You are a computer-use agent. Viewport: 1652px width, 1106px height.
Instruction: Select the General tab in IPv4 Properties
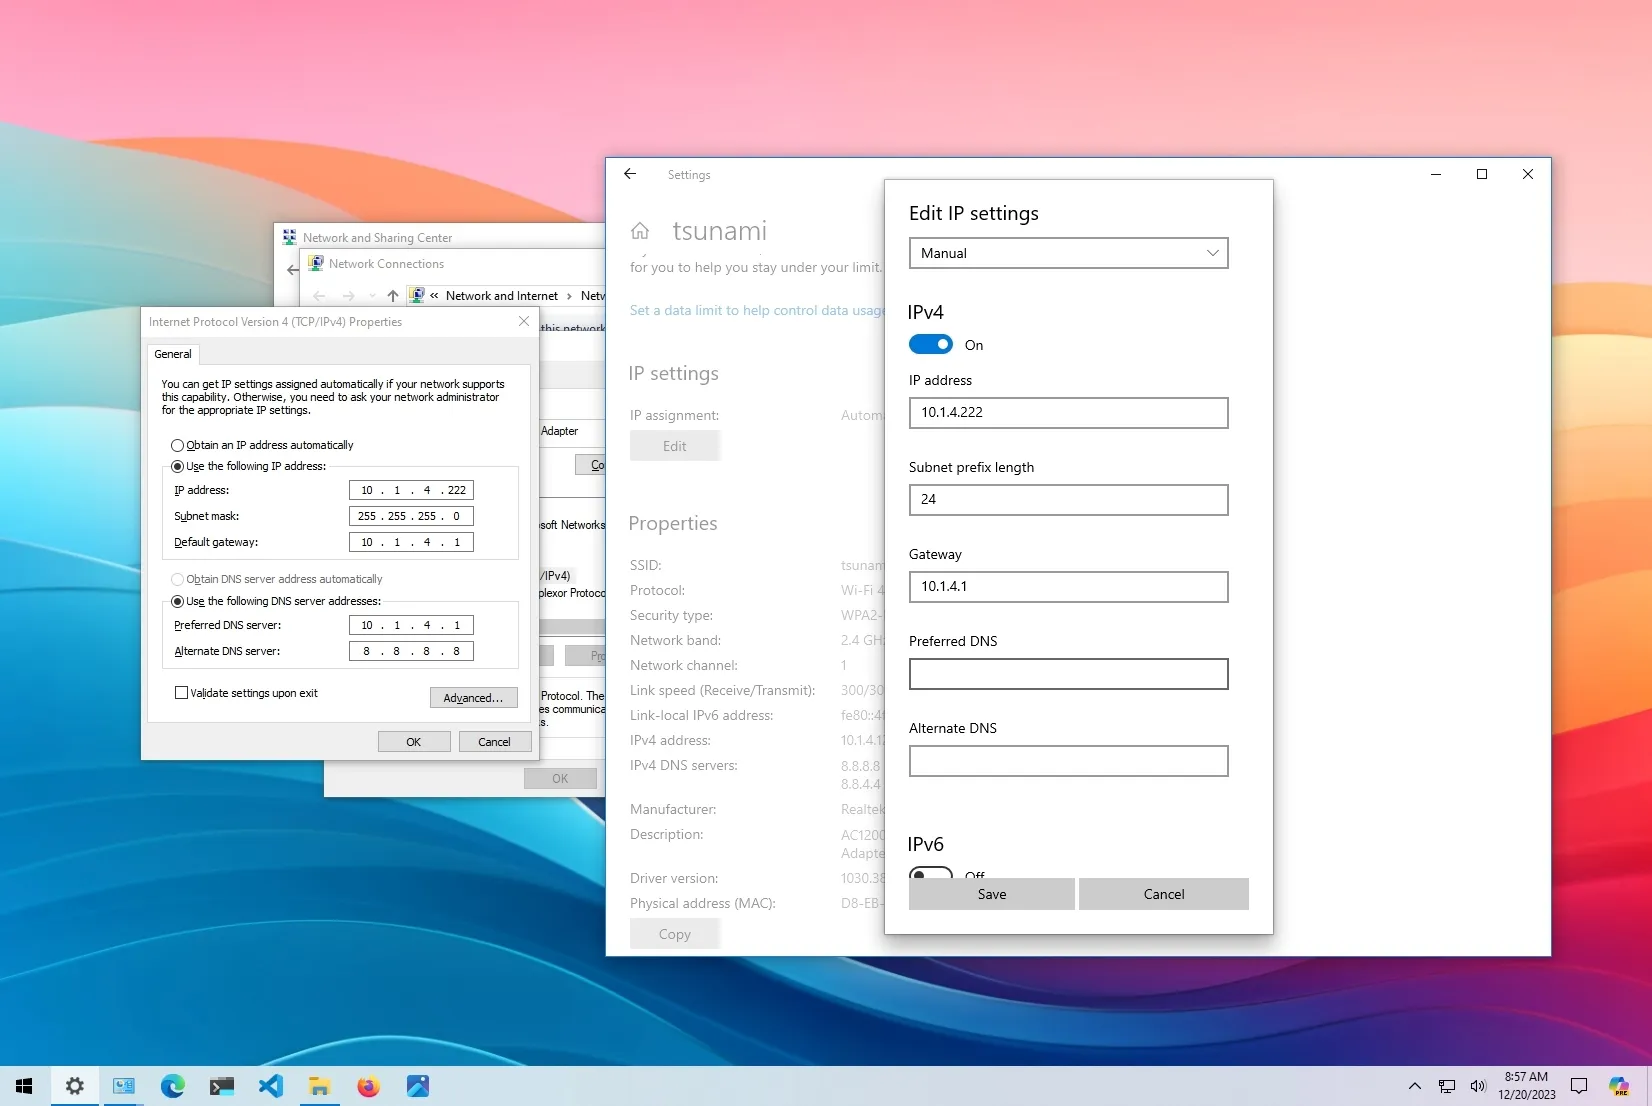pyautogui.click(x=172, y=354)
